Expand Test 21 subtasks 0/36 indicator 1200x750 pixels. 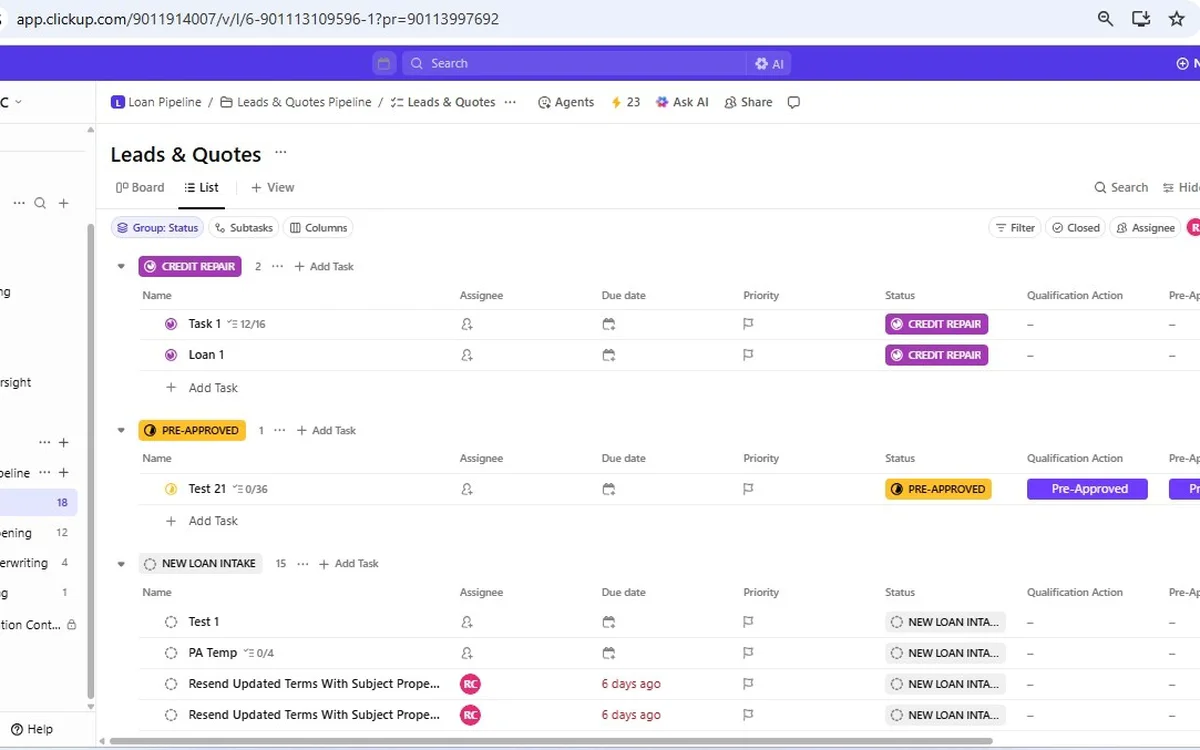coord(250,489)
